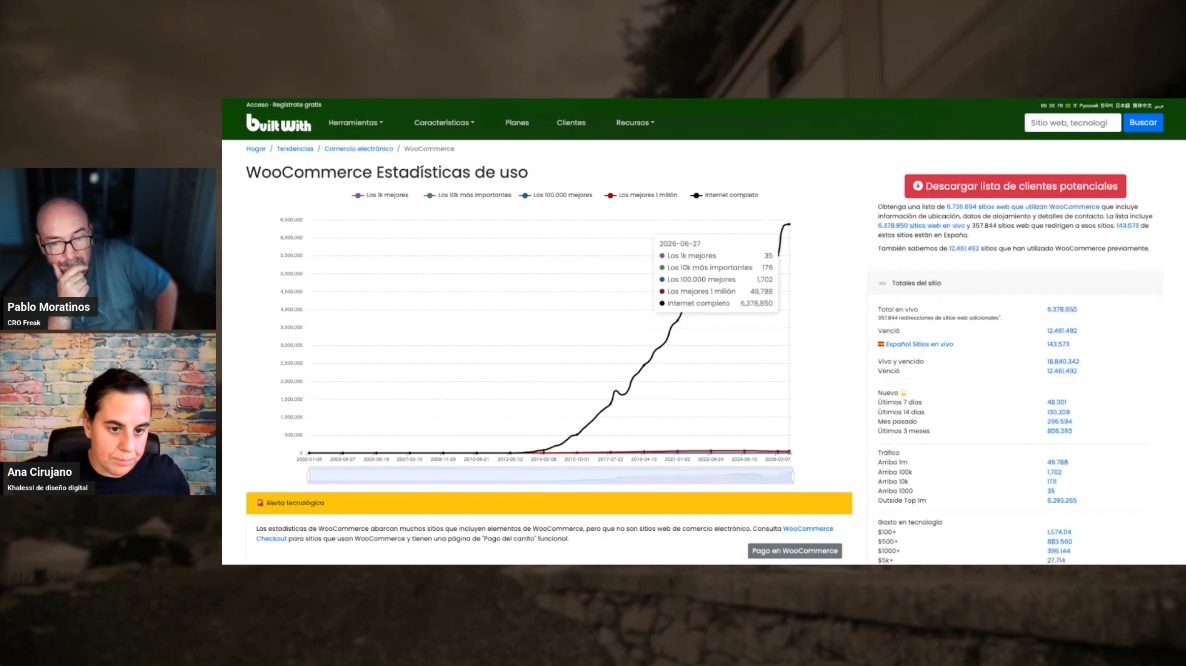
Task: Click the download icon on the red button
Action: 917,186
